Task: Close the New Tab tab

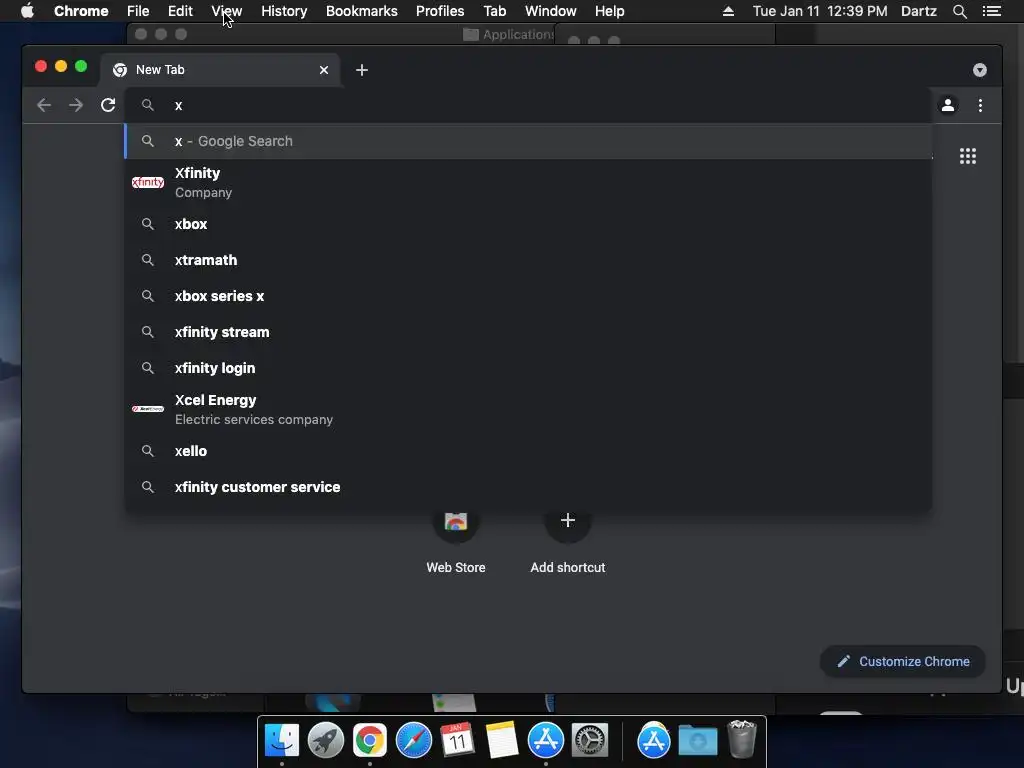Action: (x=324, y=70)
